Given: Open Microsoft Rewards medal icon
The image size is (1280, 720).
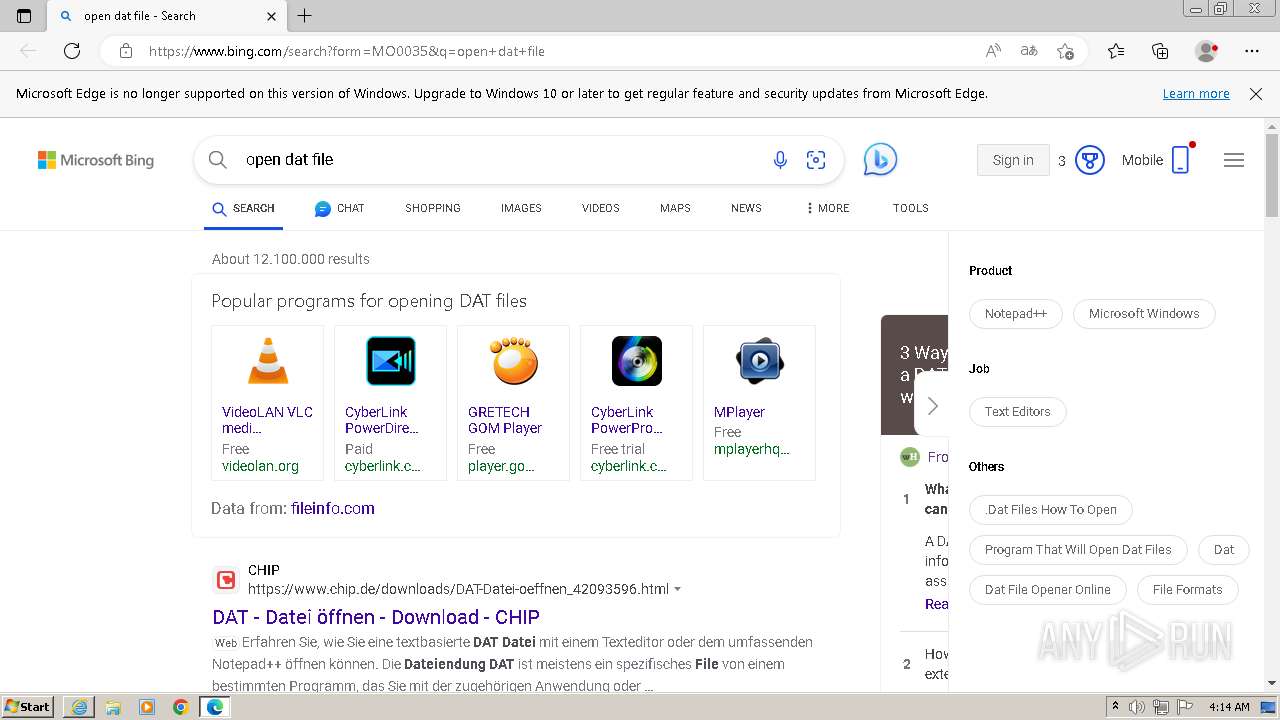Looking at the screenshot, I should (1089, 160).
